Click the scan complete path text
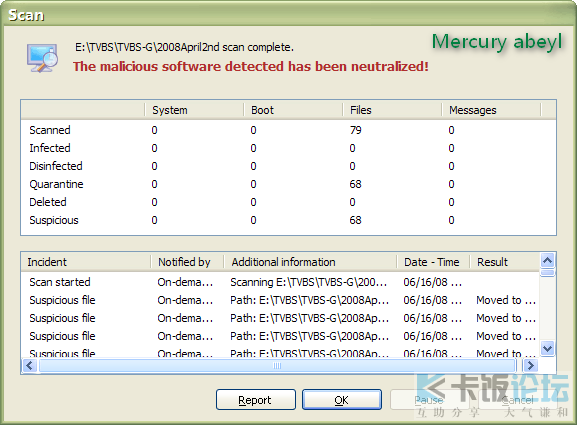The height and width of the screenshot is (425, 577). pyautogui.click(x=184, y=47)
